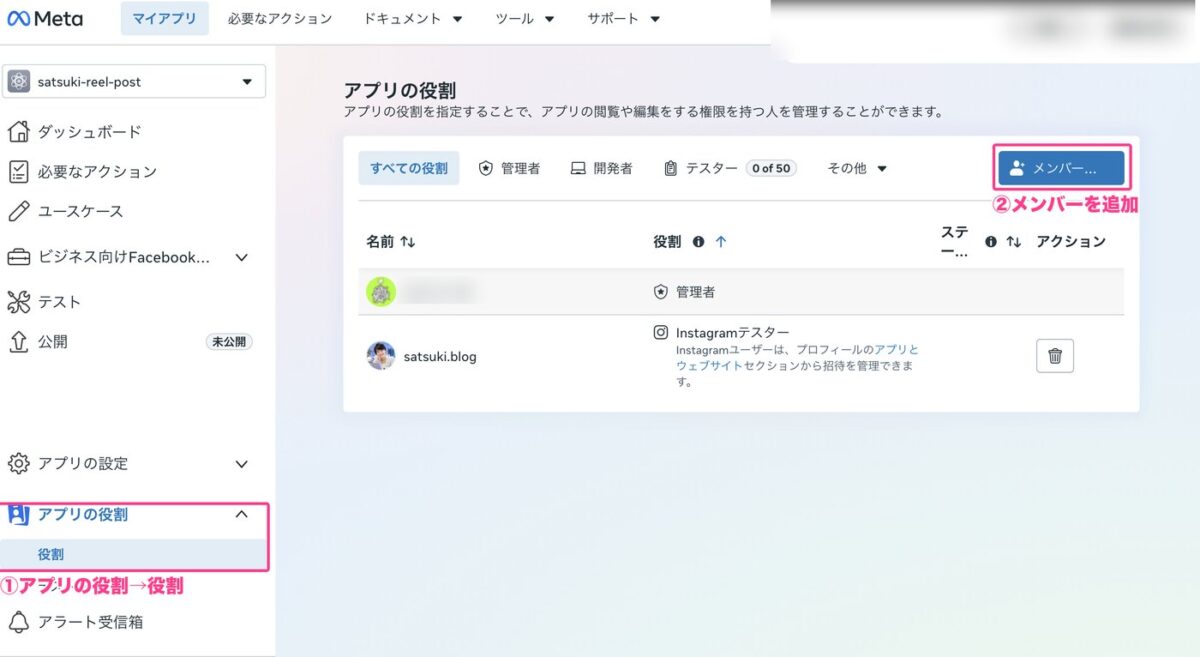Click the アプリの設定 gear icon
This screenshot has width=1200, height=657.
[x=18, y=464]
